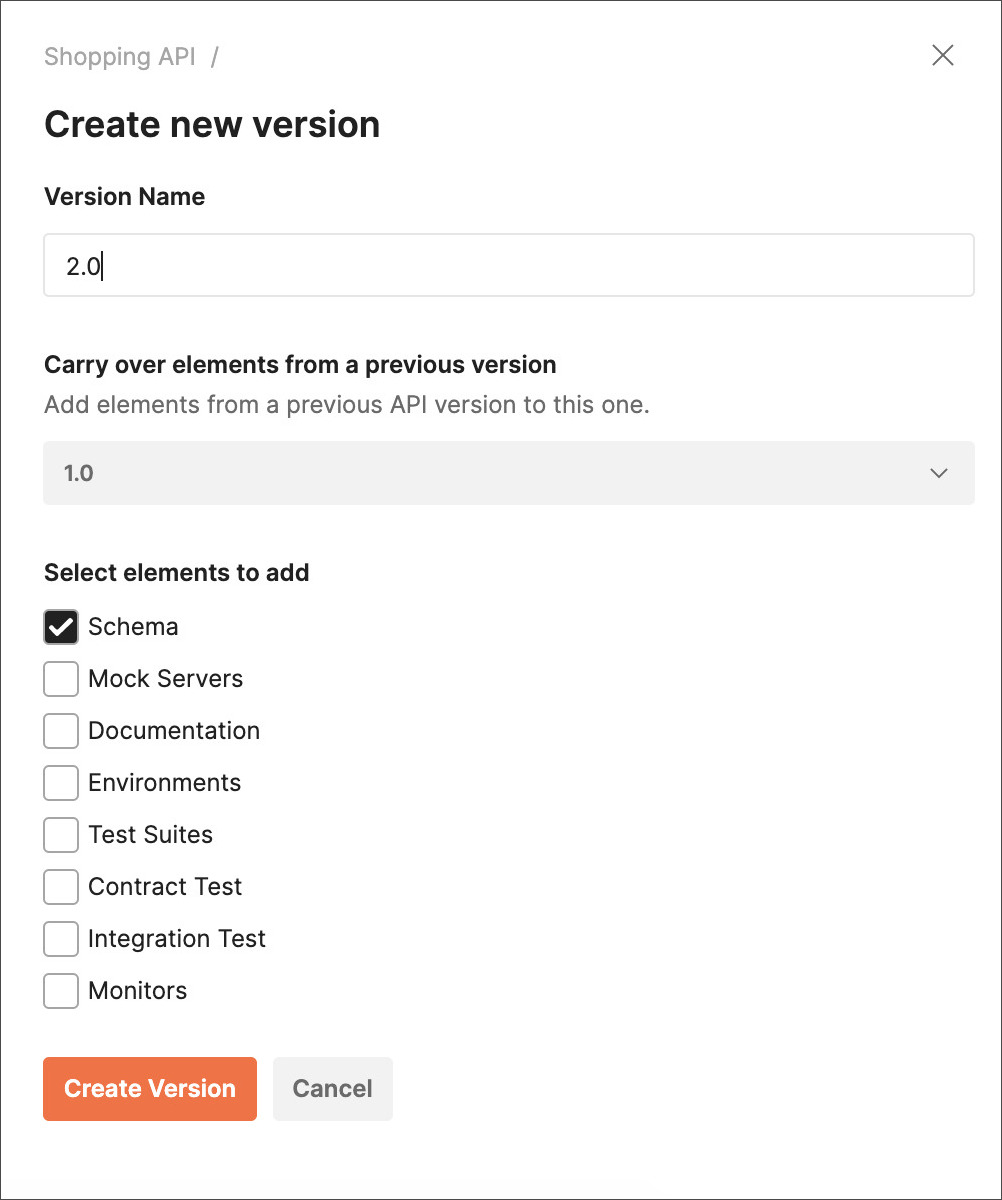The image size is (1002, 1200).
Task: Select the Monitors label text
Action: point(138,991)
